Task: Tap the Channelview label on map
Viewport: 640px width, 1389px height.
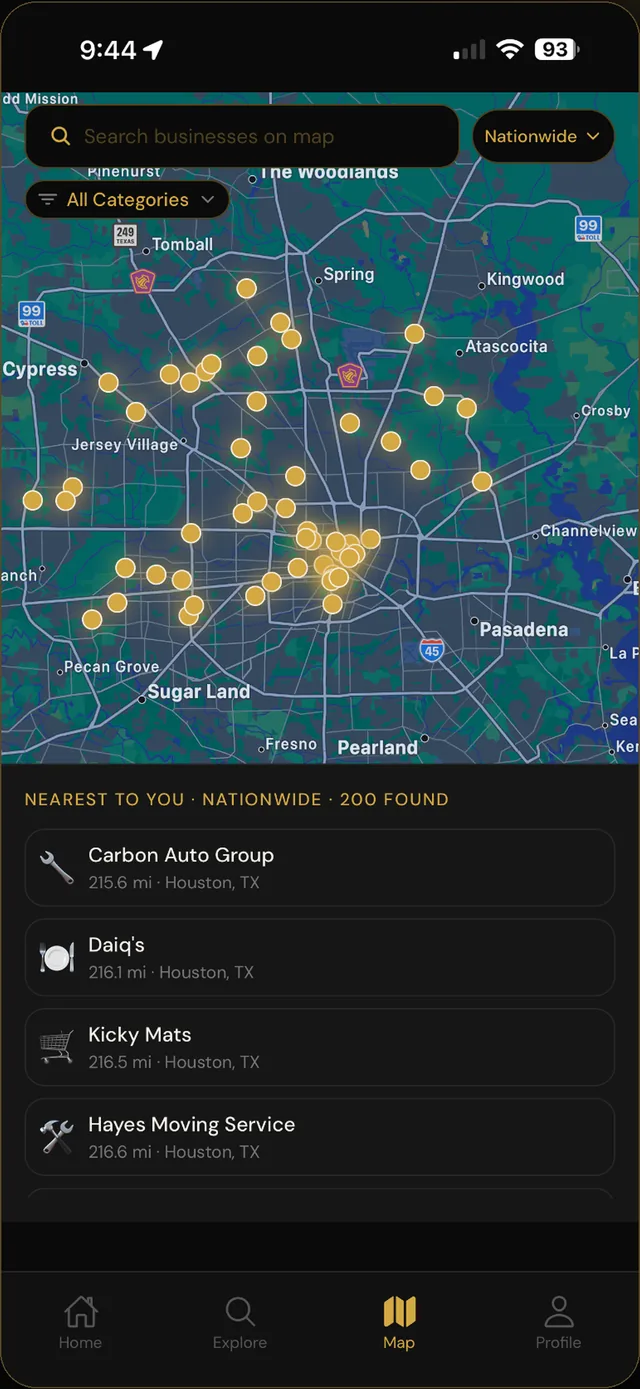Action: [x=588, y=531]
